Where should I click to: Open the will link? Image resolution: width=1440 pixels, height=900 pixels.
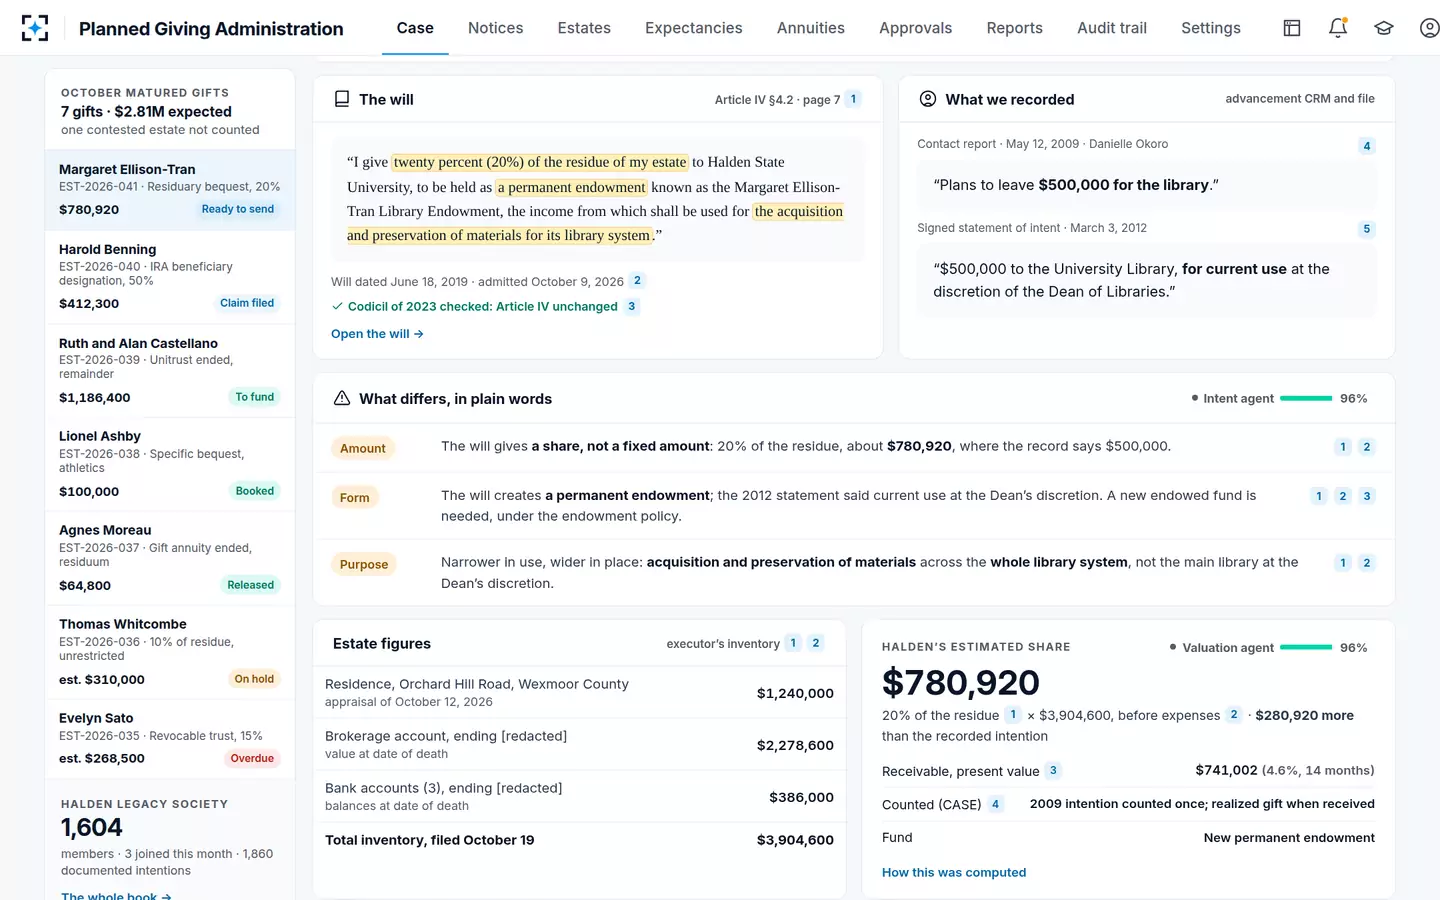pyautogui.click(x=377, y=334)
